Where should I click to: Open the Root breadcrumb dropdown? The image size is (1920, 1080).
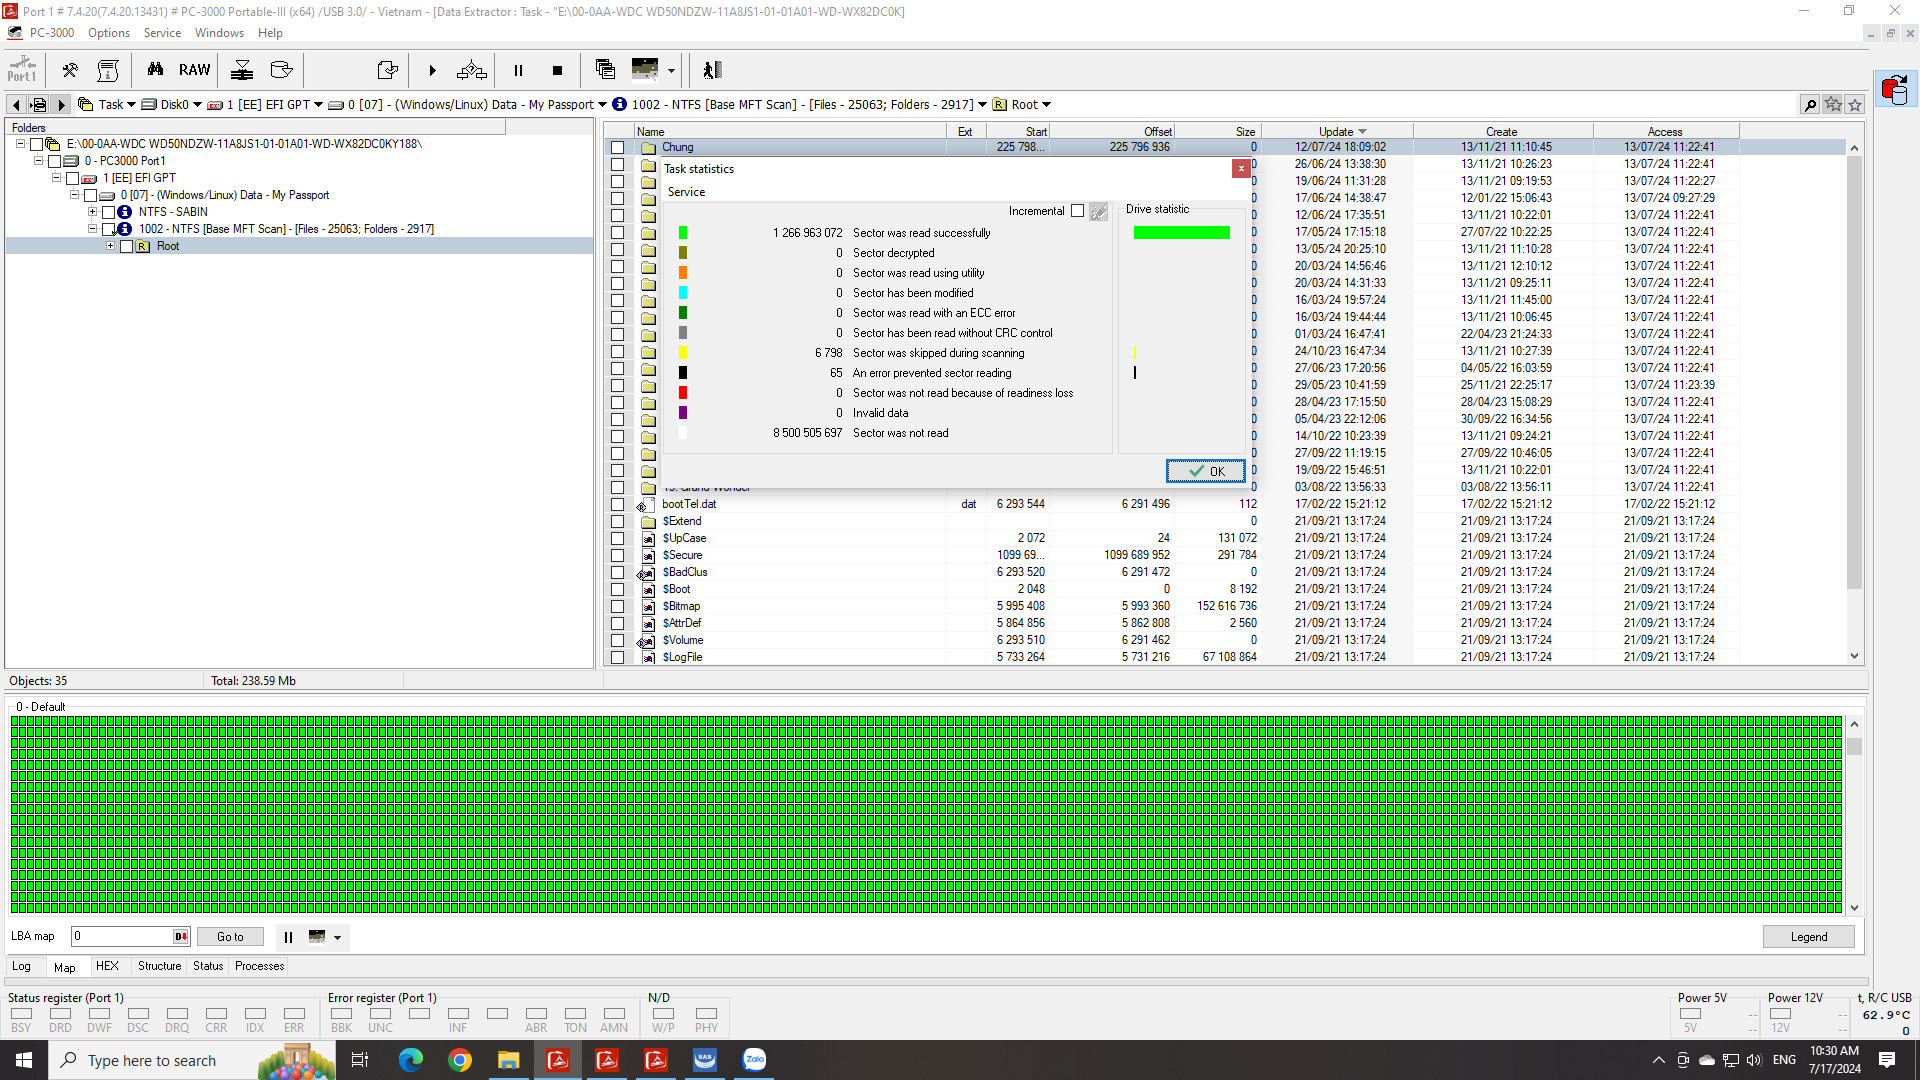click(1046, 105)
